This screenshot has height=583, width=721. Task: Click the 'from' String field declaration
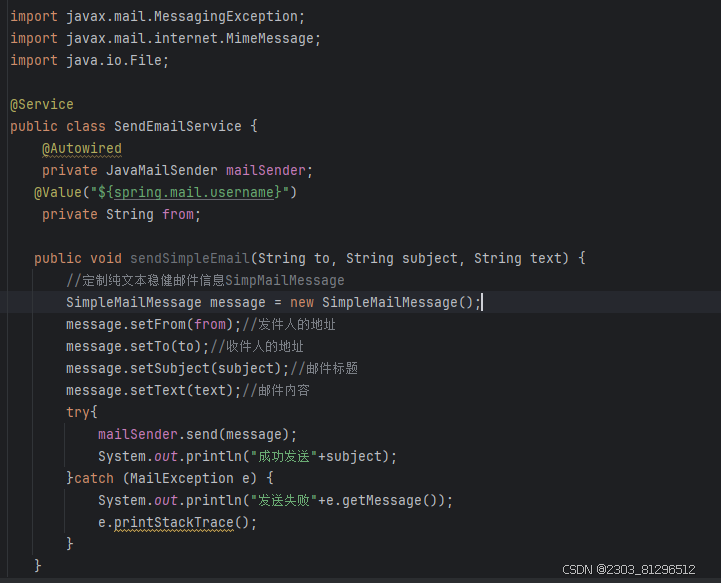[121, 215]
